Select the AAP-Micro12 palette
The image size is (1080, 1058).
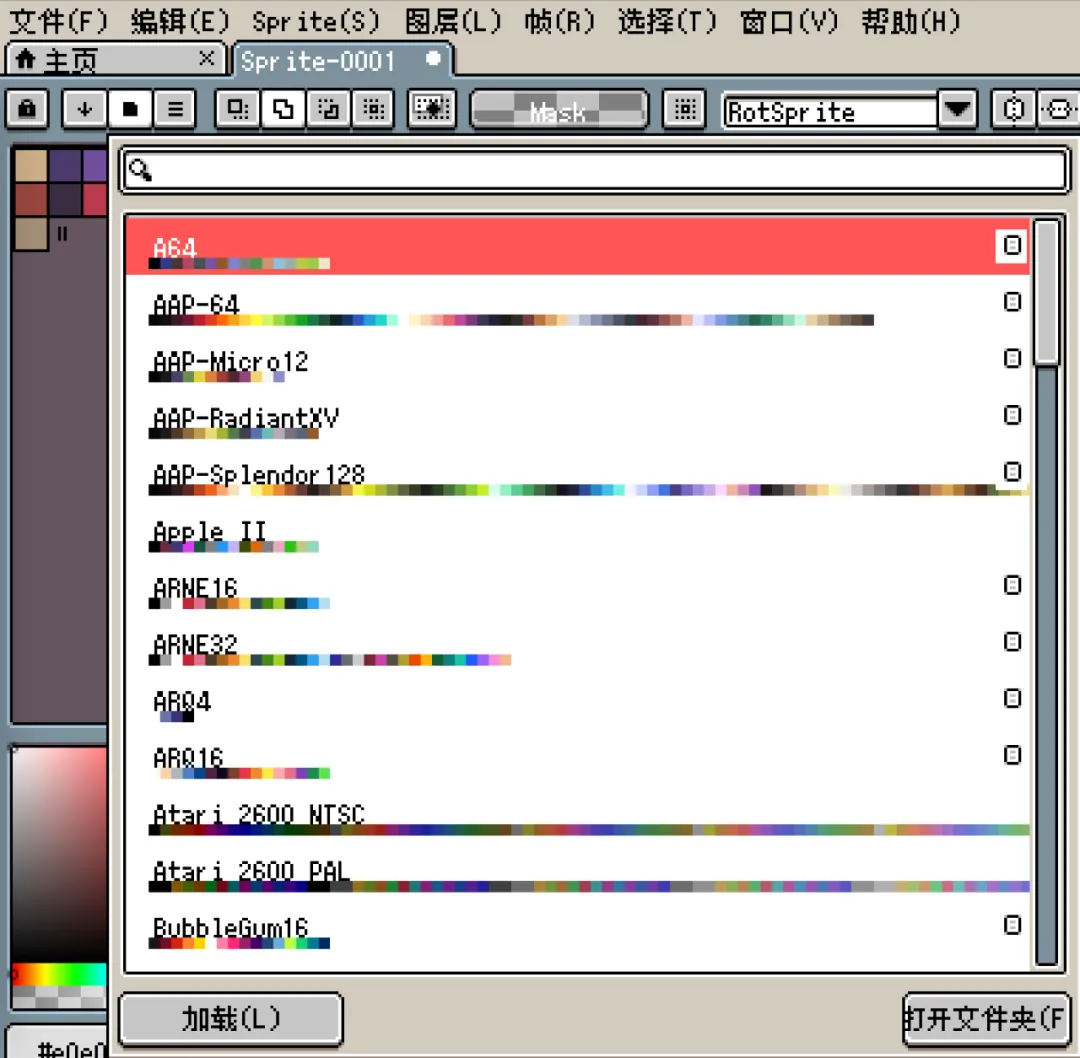pos(577,360)
